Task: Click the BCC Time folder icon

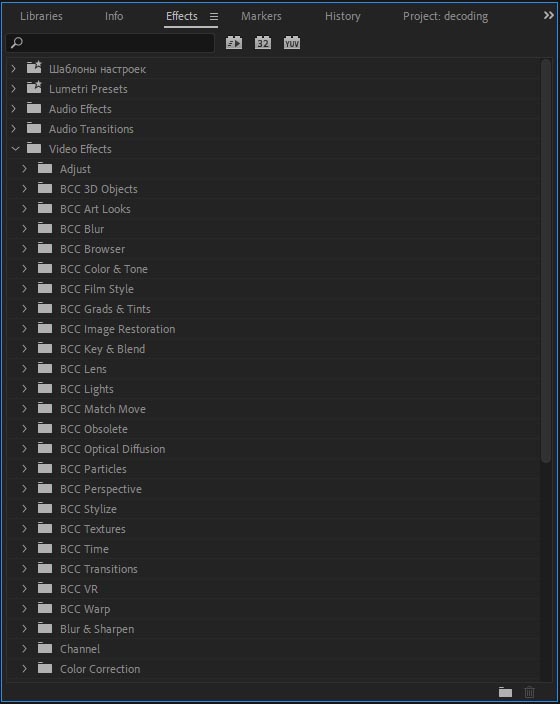Action: click(45, 548)
